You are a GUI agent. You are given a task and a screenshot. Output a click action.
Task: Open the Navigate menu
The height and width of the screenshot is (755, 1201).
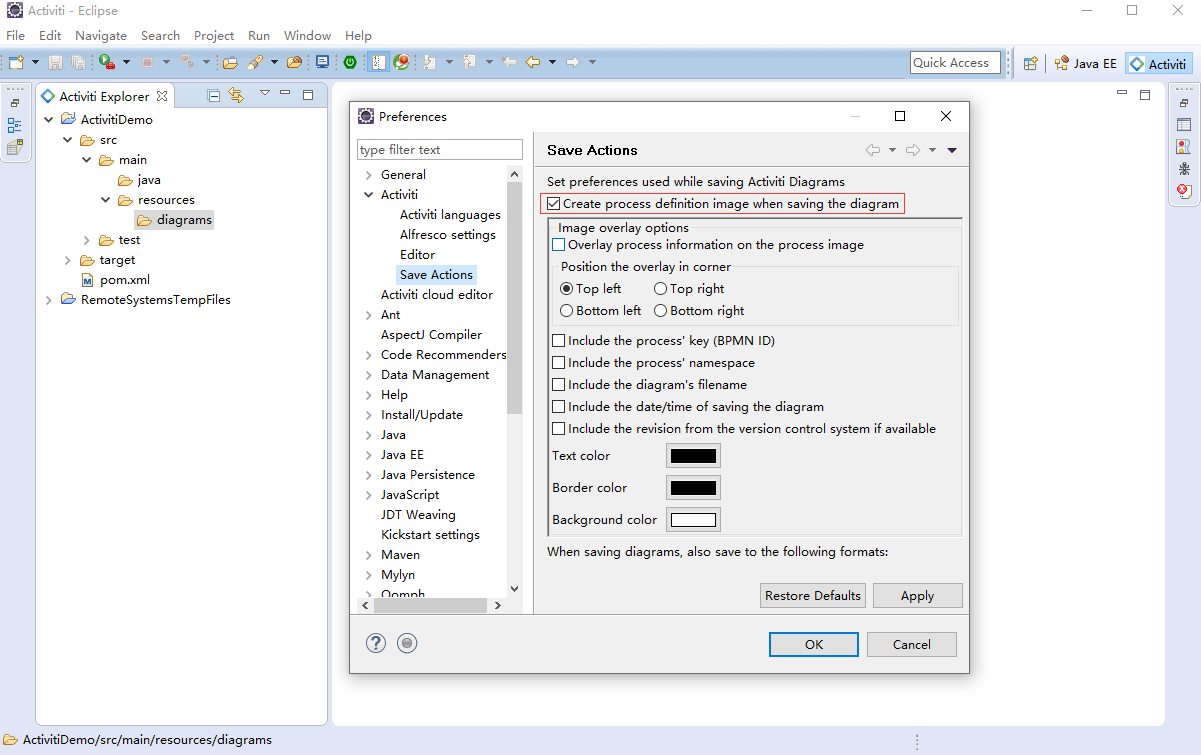click(101, 35)
